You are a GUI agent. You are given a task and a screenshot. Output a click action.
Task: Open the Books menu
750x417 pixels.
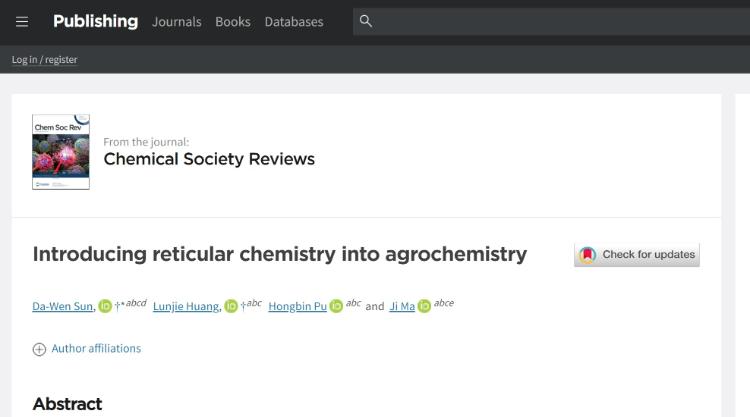(233, 22)
